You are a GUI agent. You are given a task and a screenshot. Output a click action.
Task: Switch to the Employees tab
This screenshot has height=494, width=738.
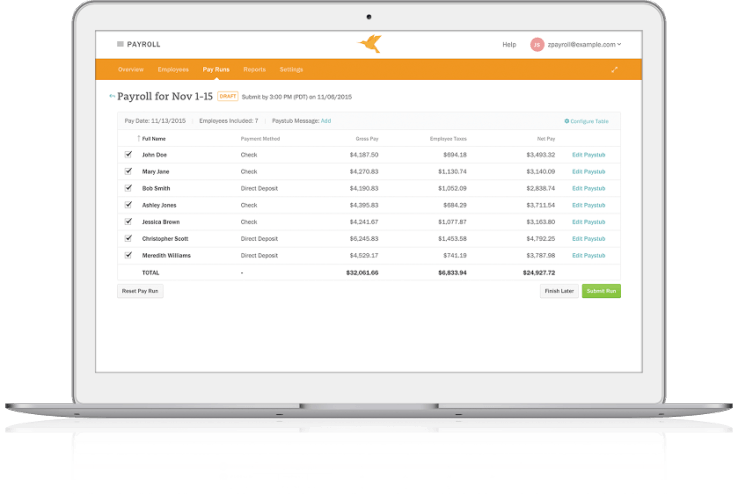[173, 69]
